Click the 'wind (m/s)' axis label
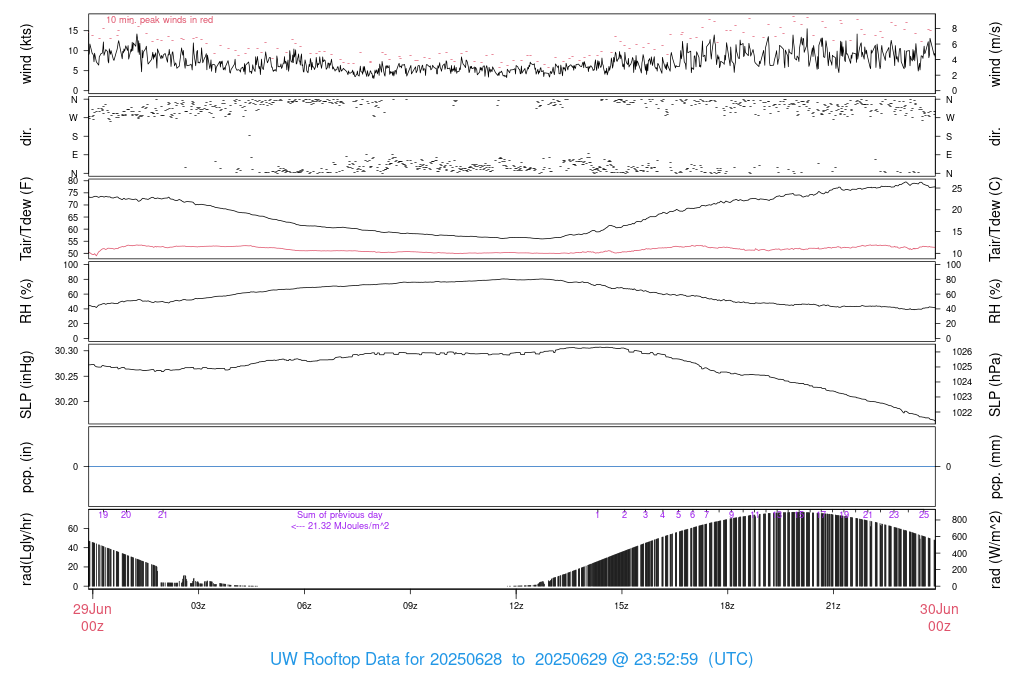 tap(996, 54)
